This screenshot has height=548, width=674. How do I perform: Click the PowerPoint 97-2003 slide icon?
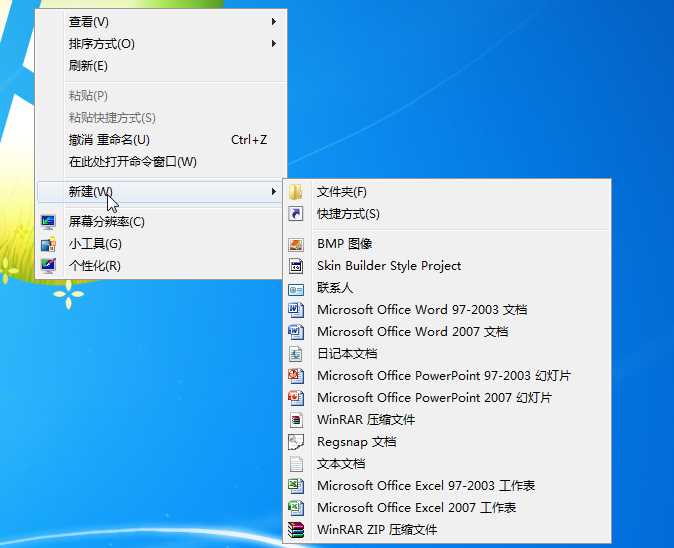(296, 376)
